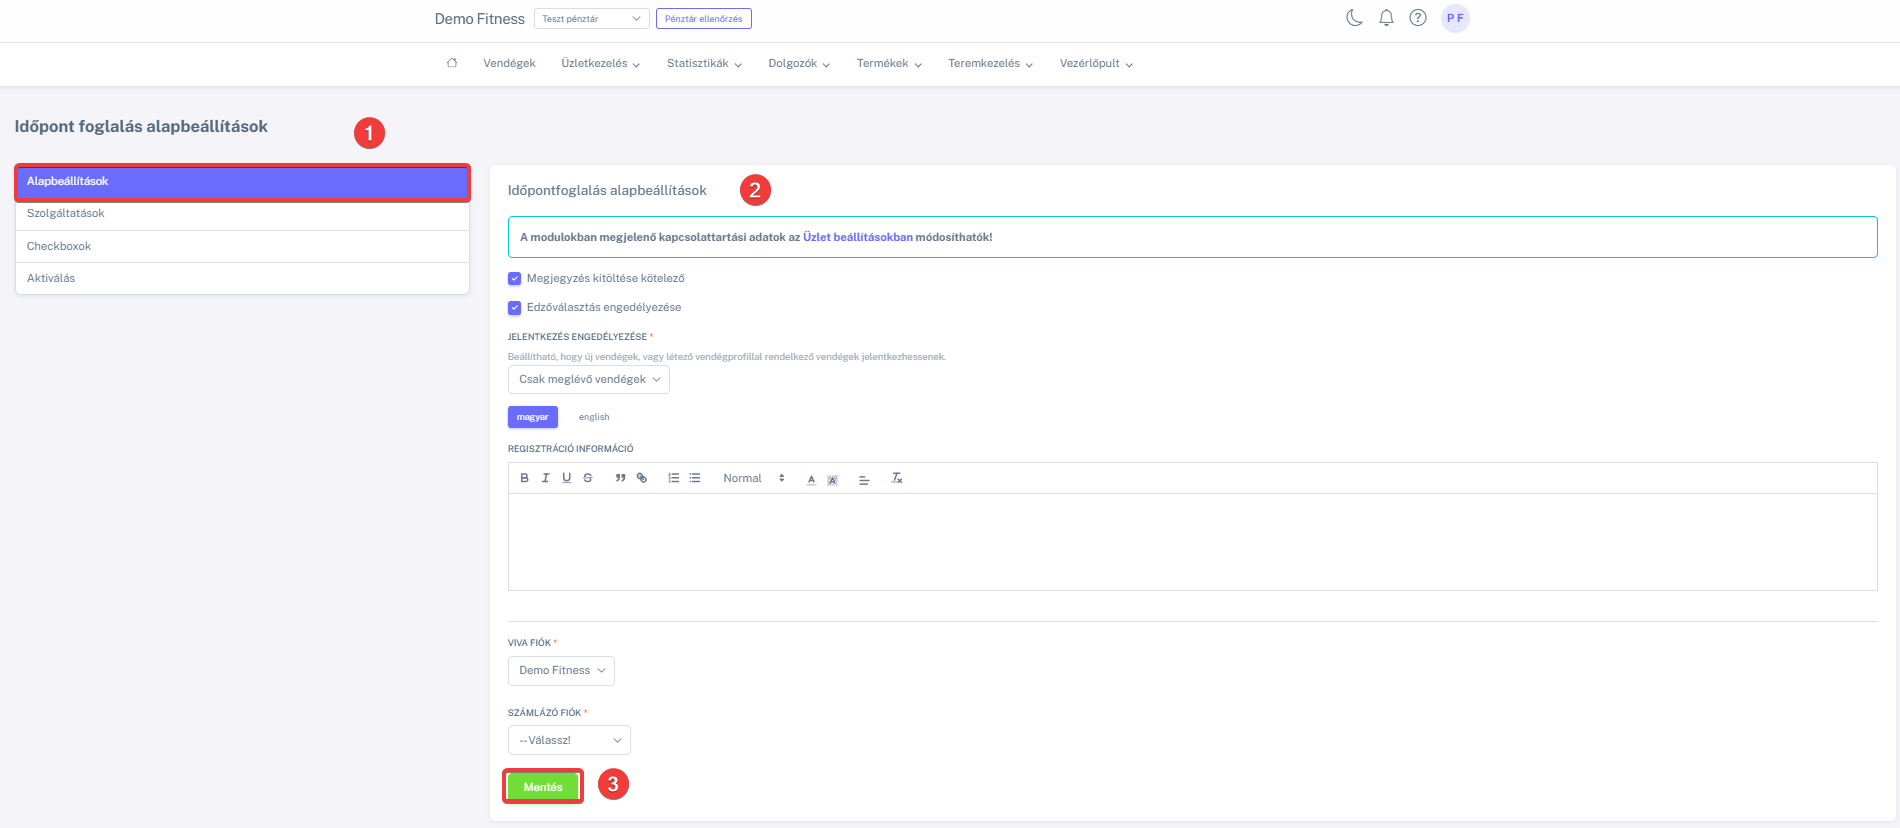Expand Üzletkezelés menu
Image resolution: width=1900 pixels, height=828 pixels.
[x=600, y=63]
